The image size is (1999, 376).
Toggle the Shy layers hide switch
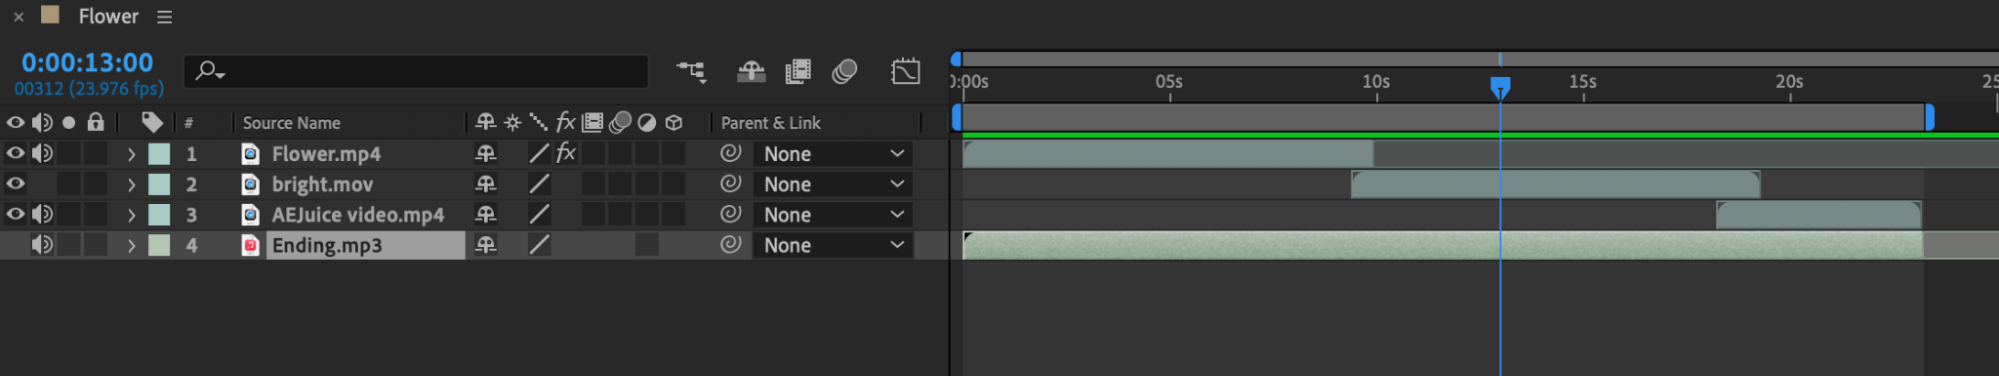pos(751,71)
